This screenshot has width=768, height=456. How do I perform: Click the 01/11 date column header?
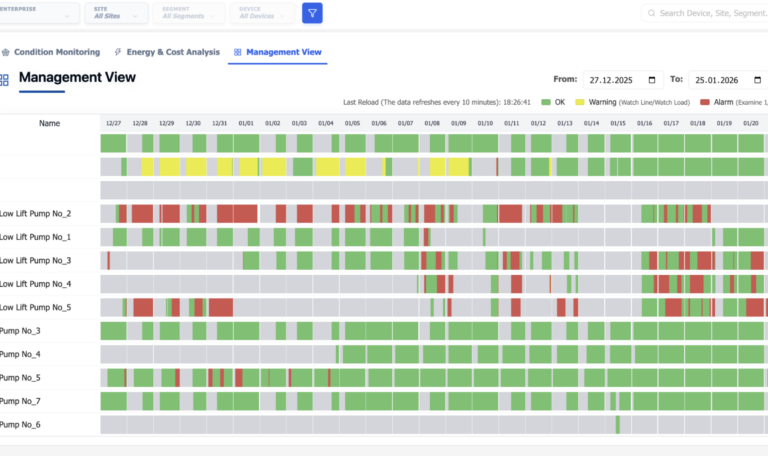point(511,123)
